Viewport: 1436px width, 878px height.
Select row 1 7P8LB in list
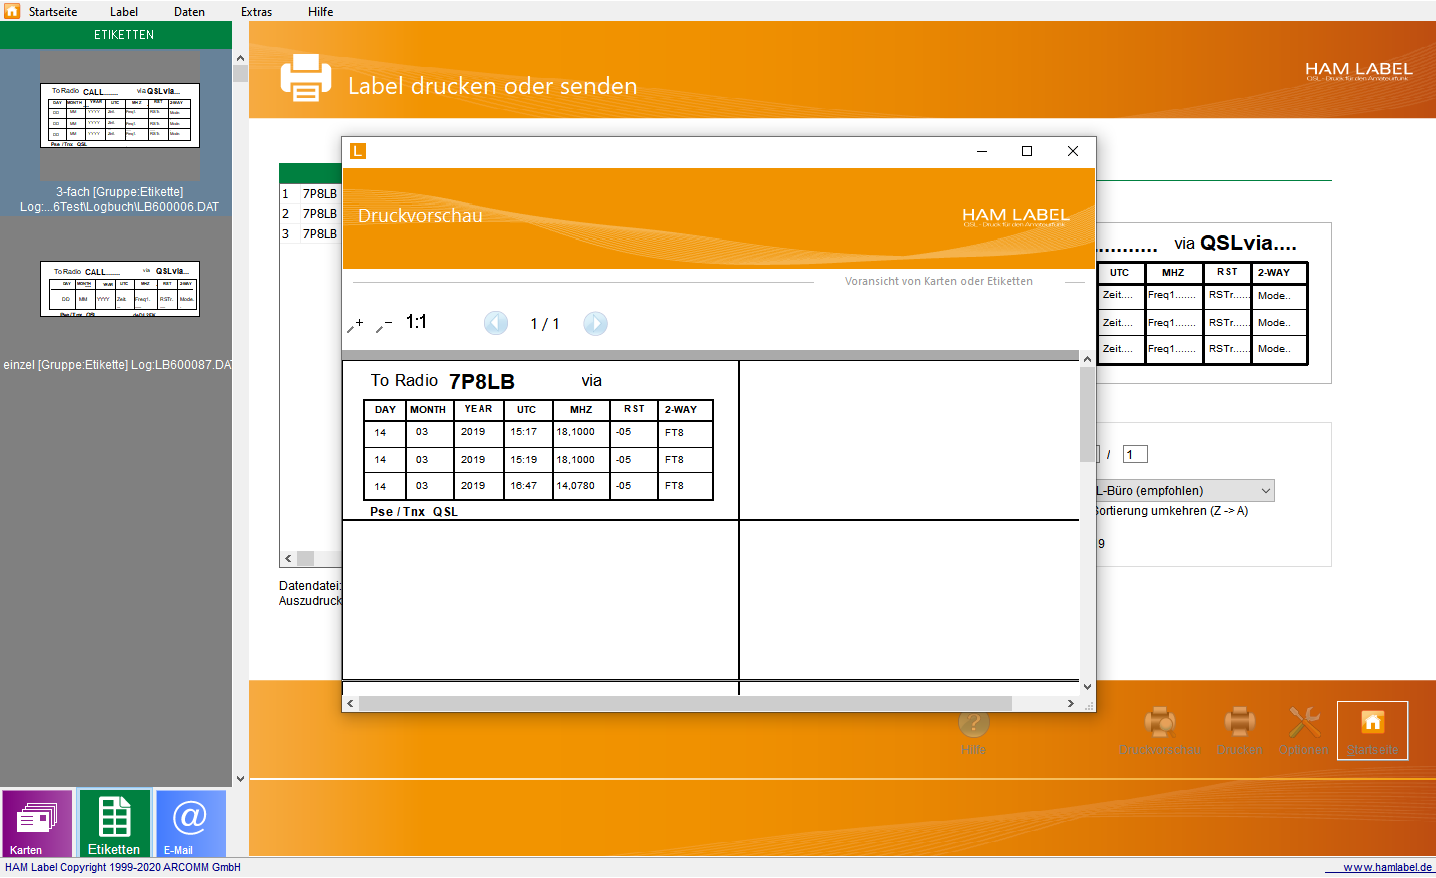pos(310,194)
